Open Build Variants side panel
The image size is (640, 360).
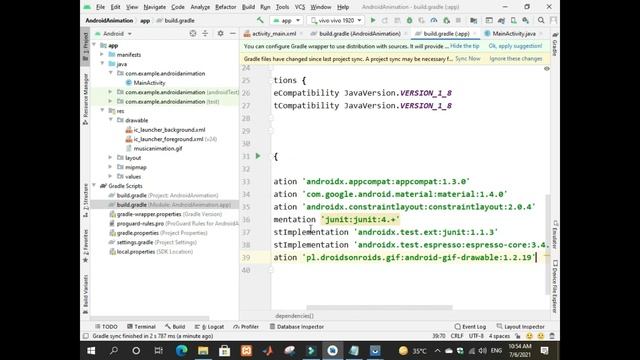tap(85, 294)
